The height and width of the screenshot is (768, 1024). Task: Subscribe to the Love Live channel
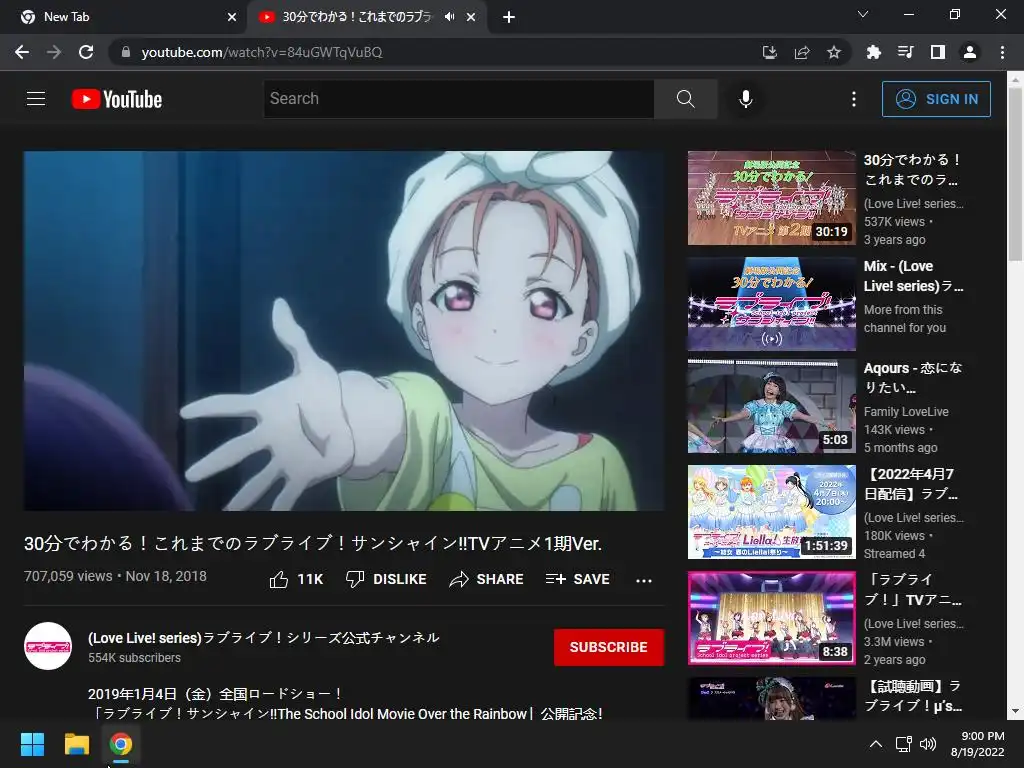point(609,647)
